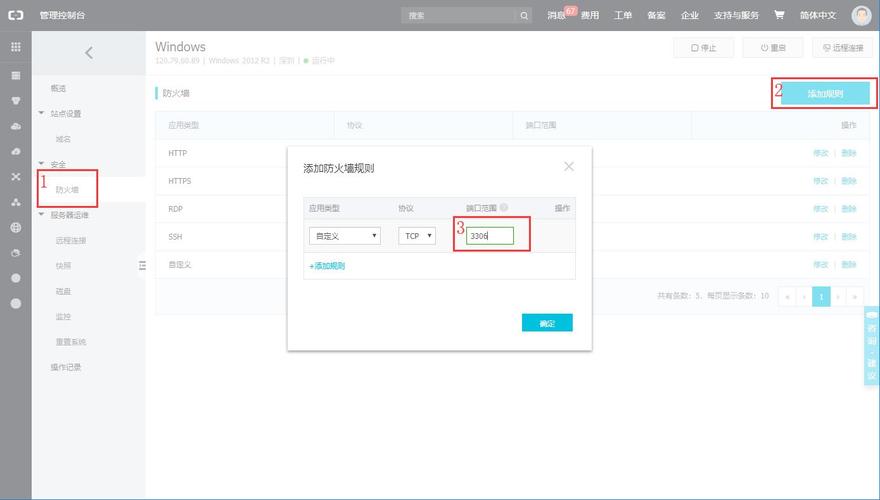Select 远程连接 in the sidebar
The image size is (880, 500).
coord(71,240)
